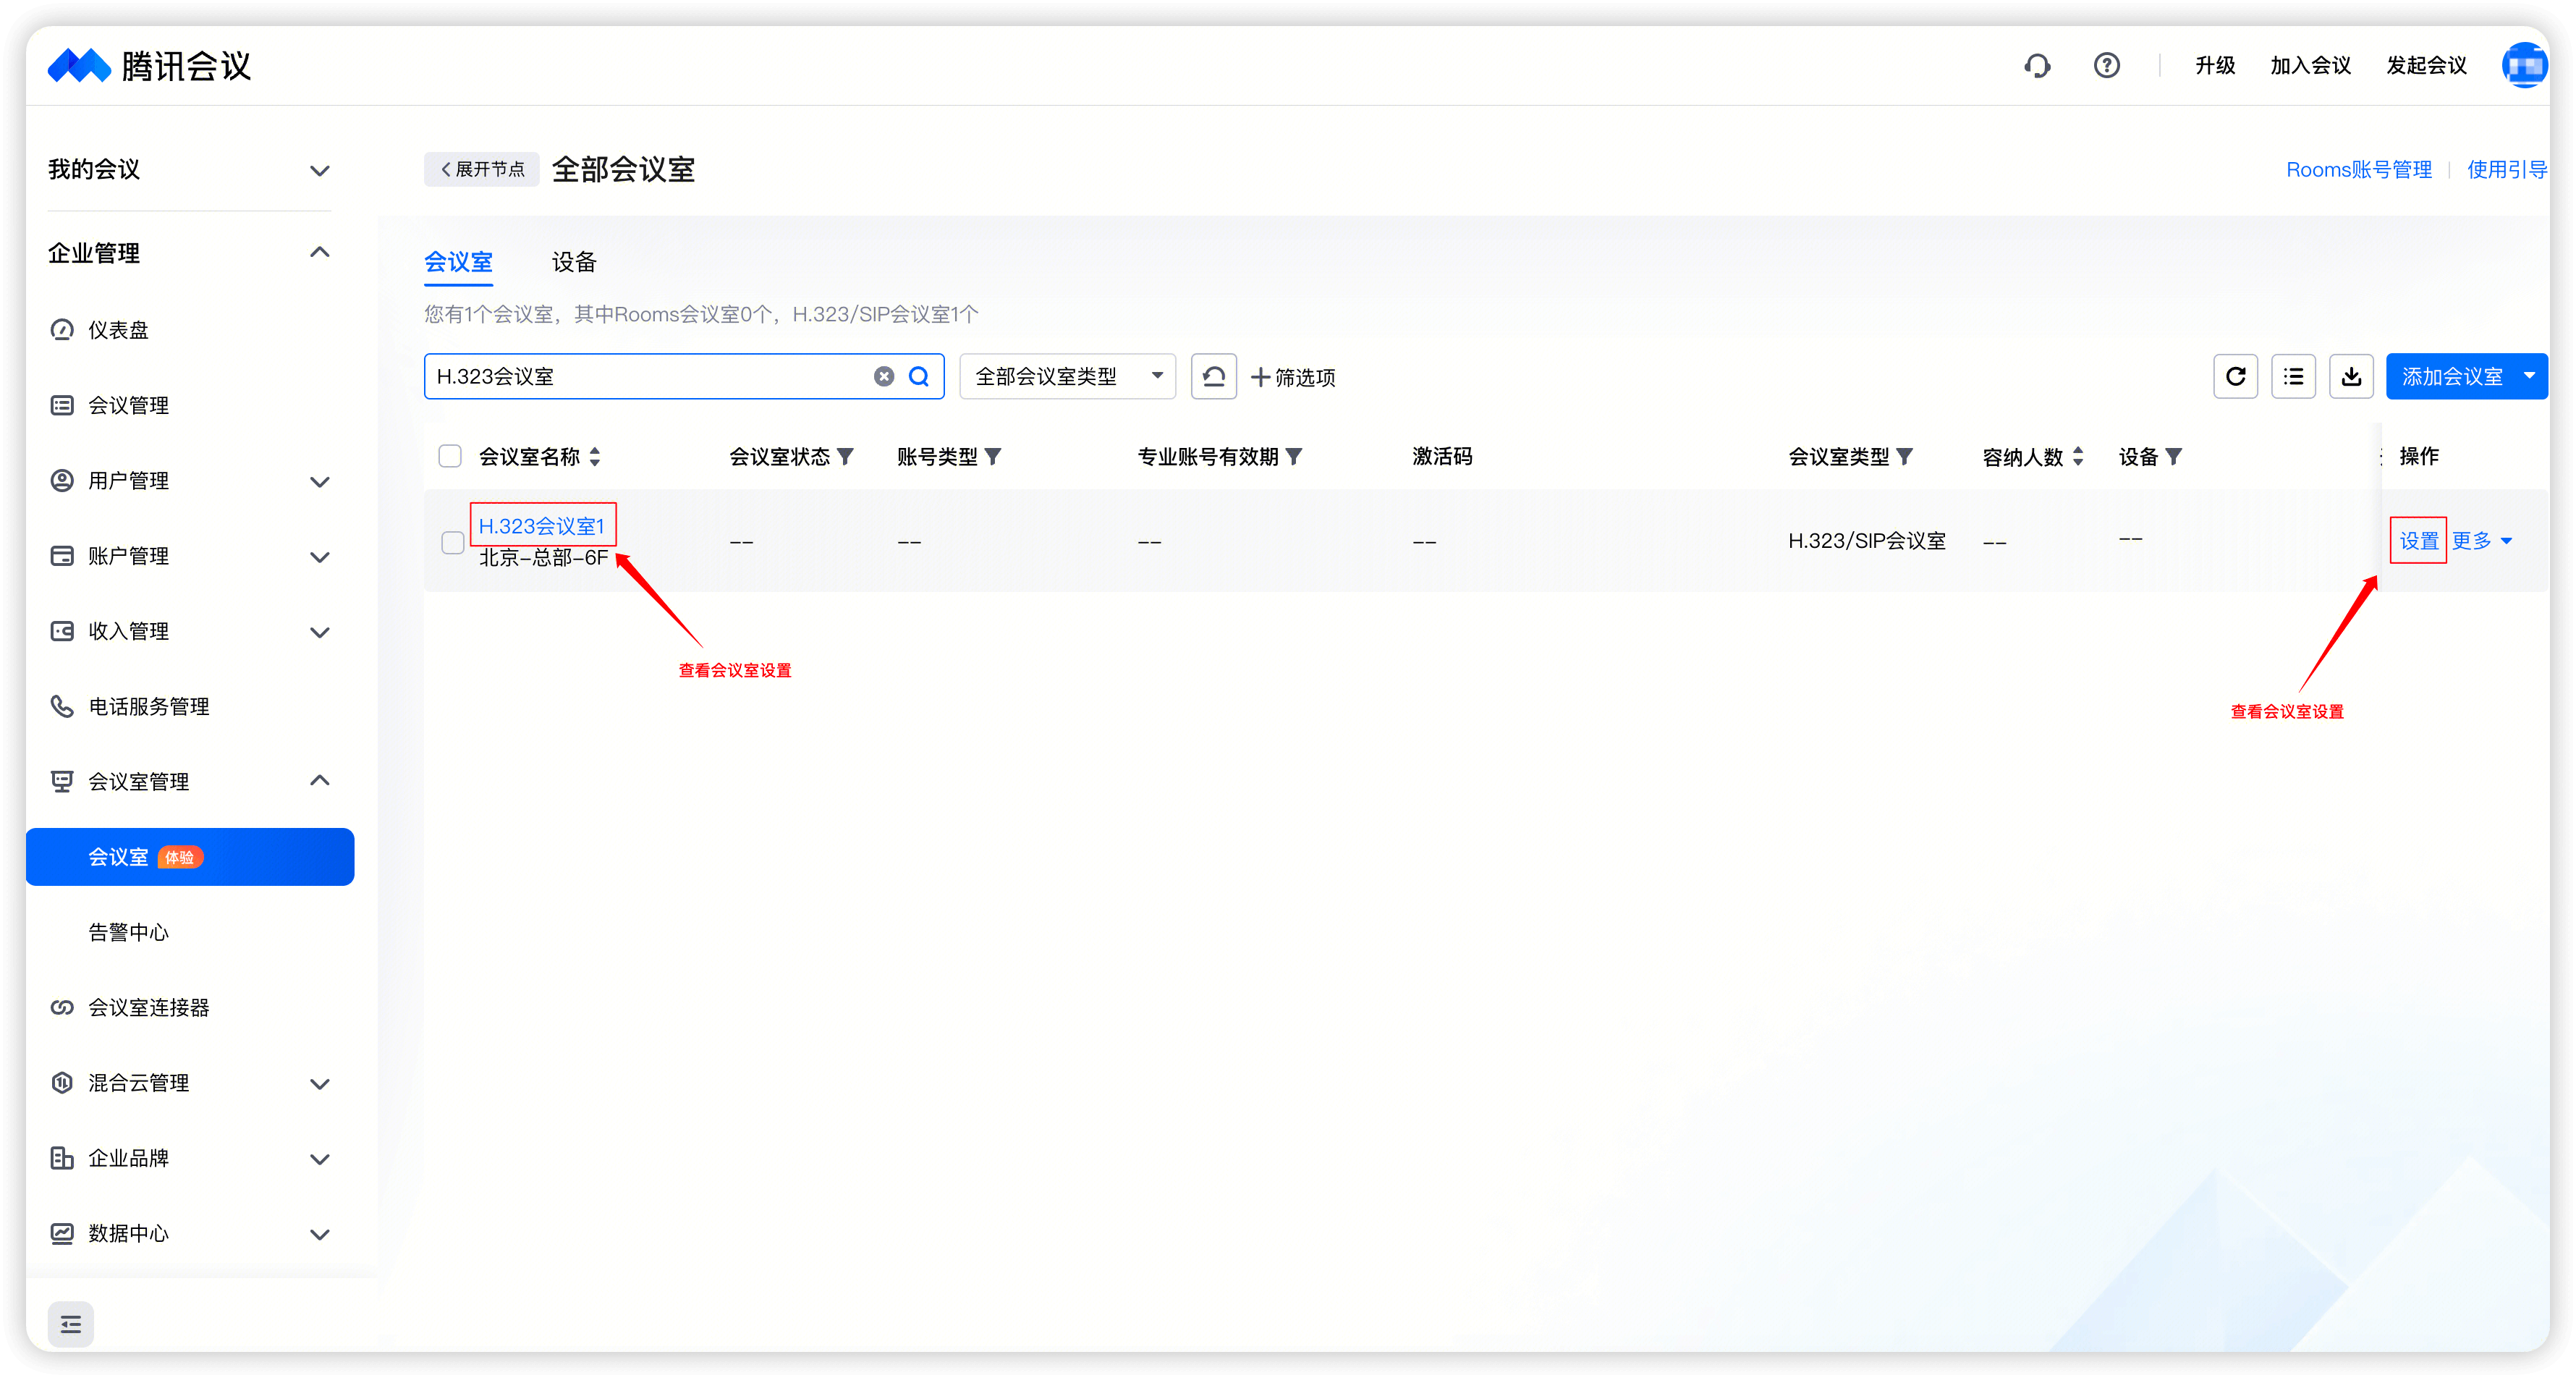Filter by 专业账号有效期 funnel icon

point(1294,457)
